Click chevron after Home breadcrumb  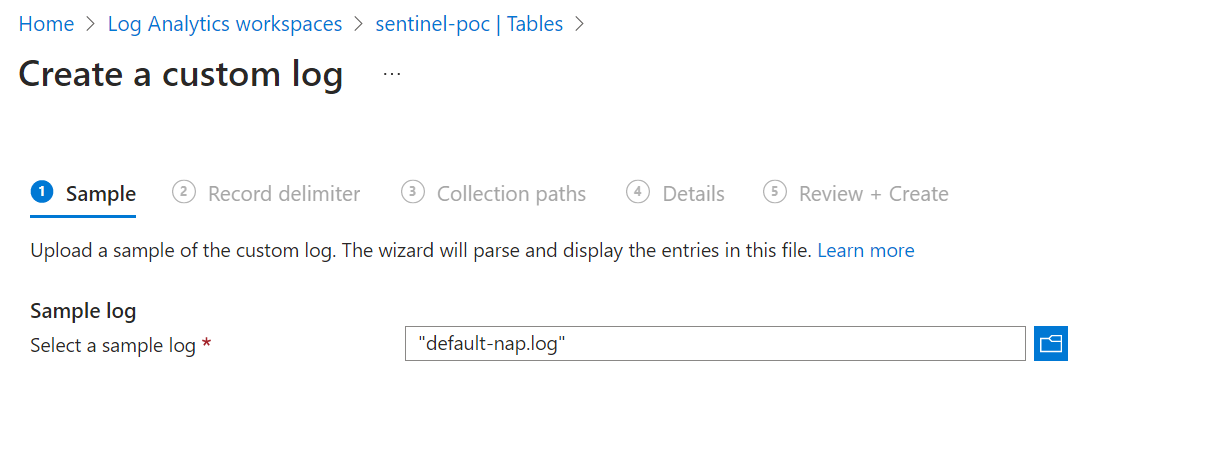coord(91,24)
